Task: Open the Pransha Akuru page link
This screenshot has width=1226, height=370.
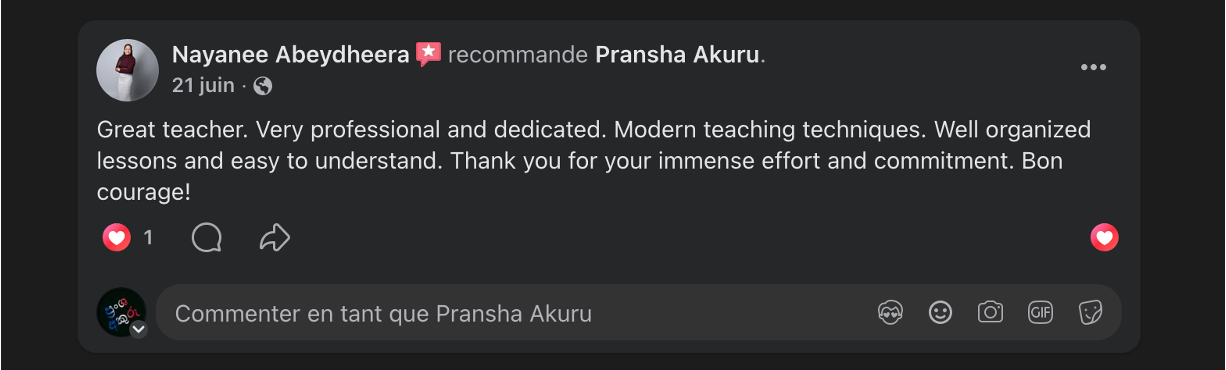Action: coord(677,55)
